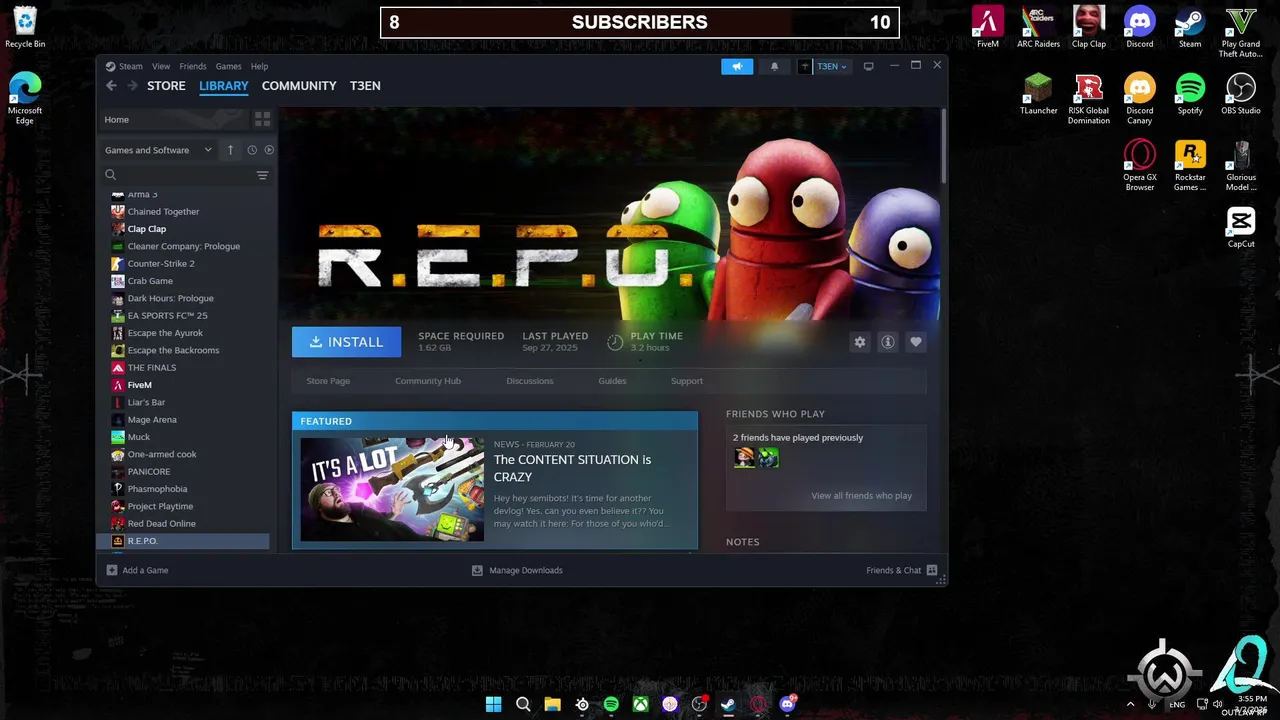
Task: Switch to Big Picture mode icon
Action: [x=868, y=66]
